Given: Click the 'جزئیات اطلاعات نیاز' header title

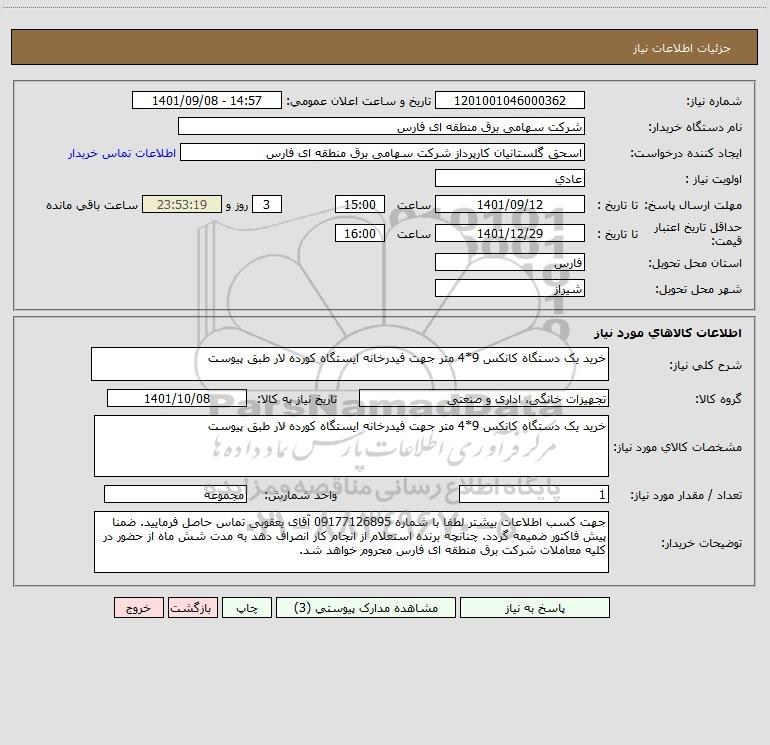Looking at the screenshot, I should (682, 48).
